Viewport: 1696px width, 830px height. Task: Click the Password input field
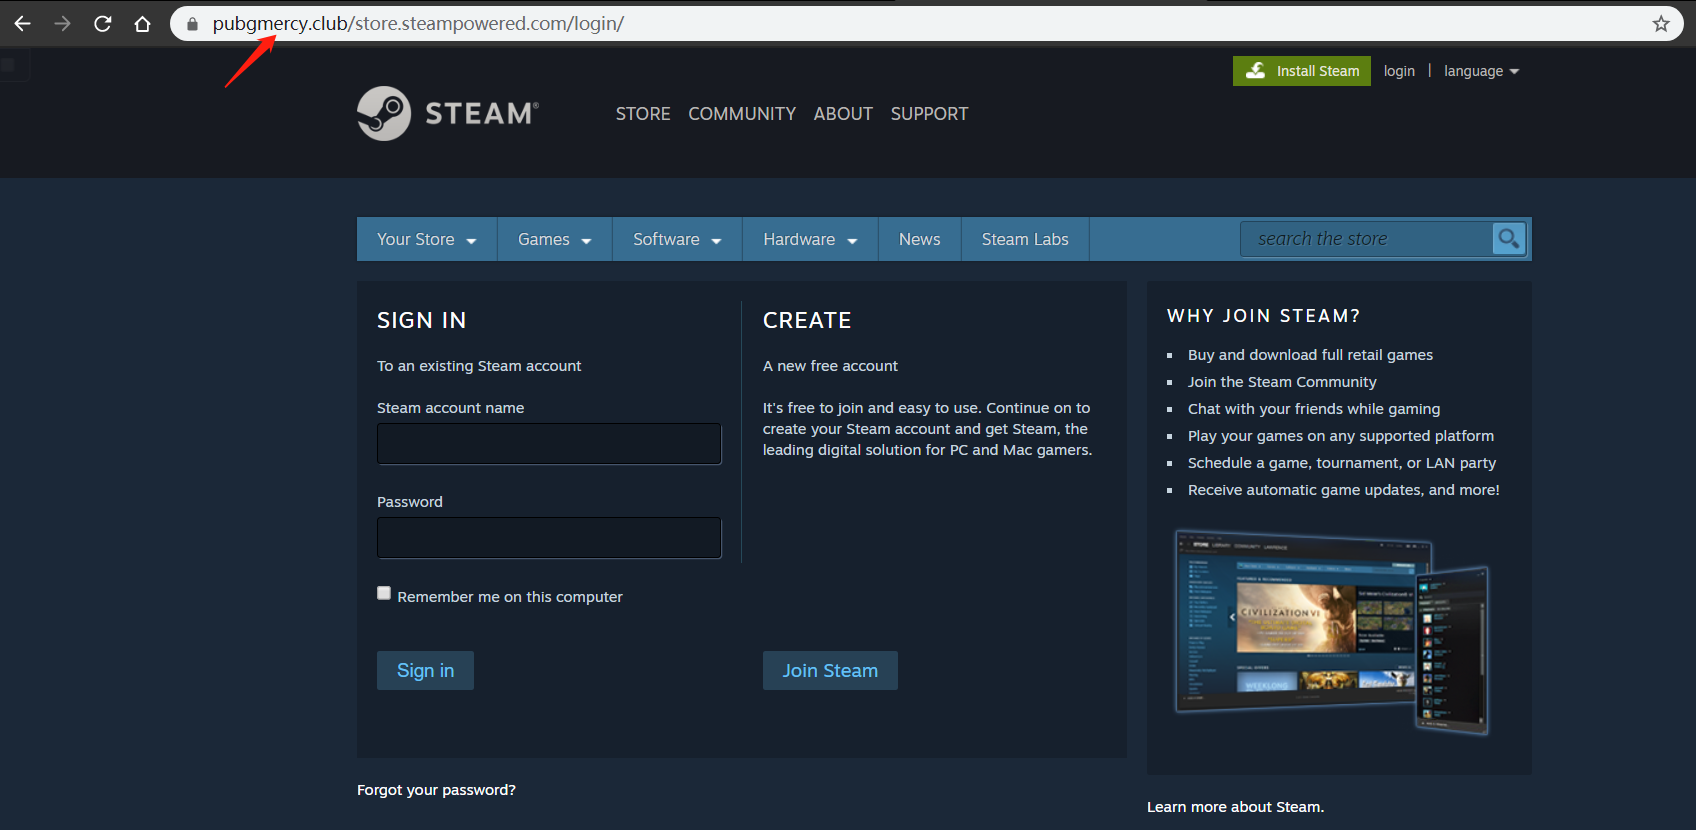549,538
